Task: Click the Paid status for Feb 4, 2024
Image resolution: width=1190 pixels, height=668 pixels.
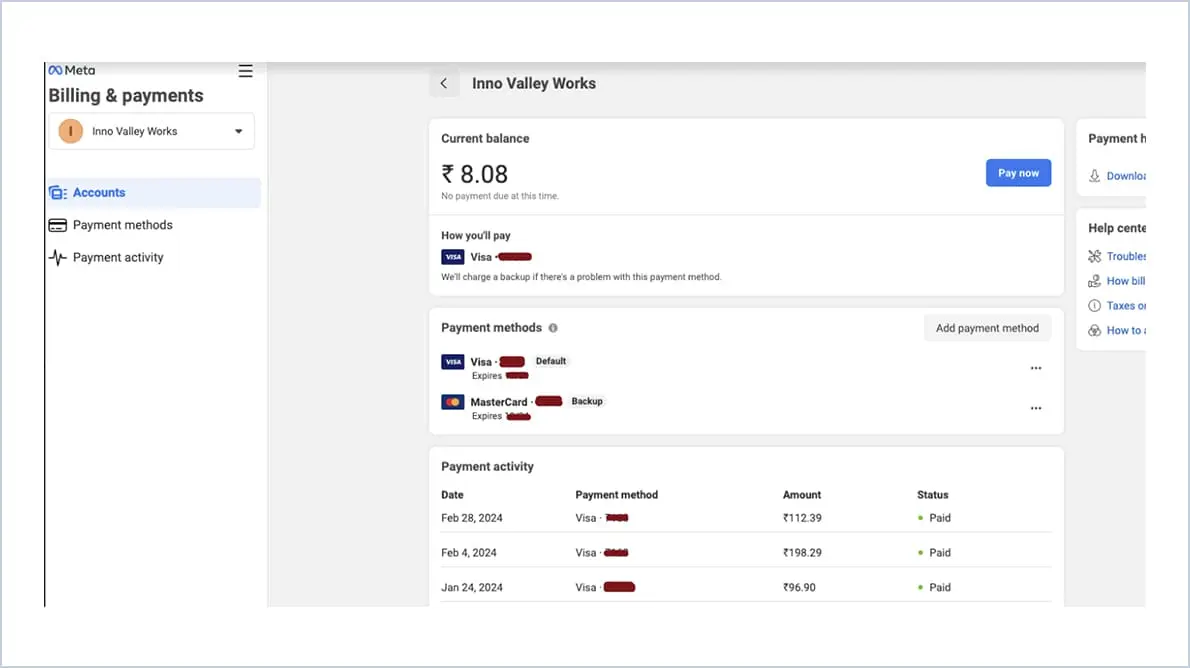Action: tap(934, 553)
